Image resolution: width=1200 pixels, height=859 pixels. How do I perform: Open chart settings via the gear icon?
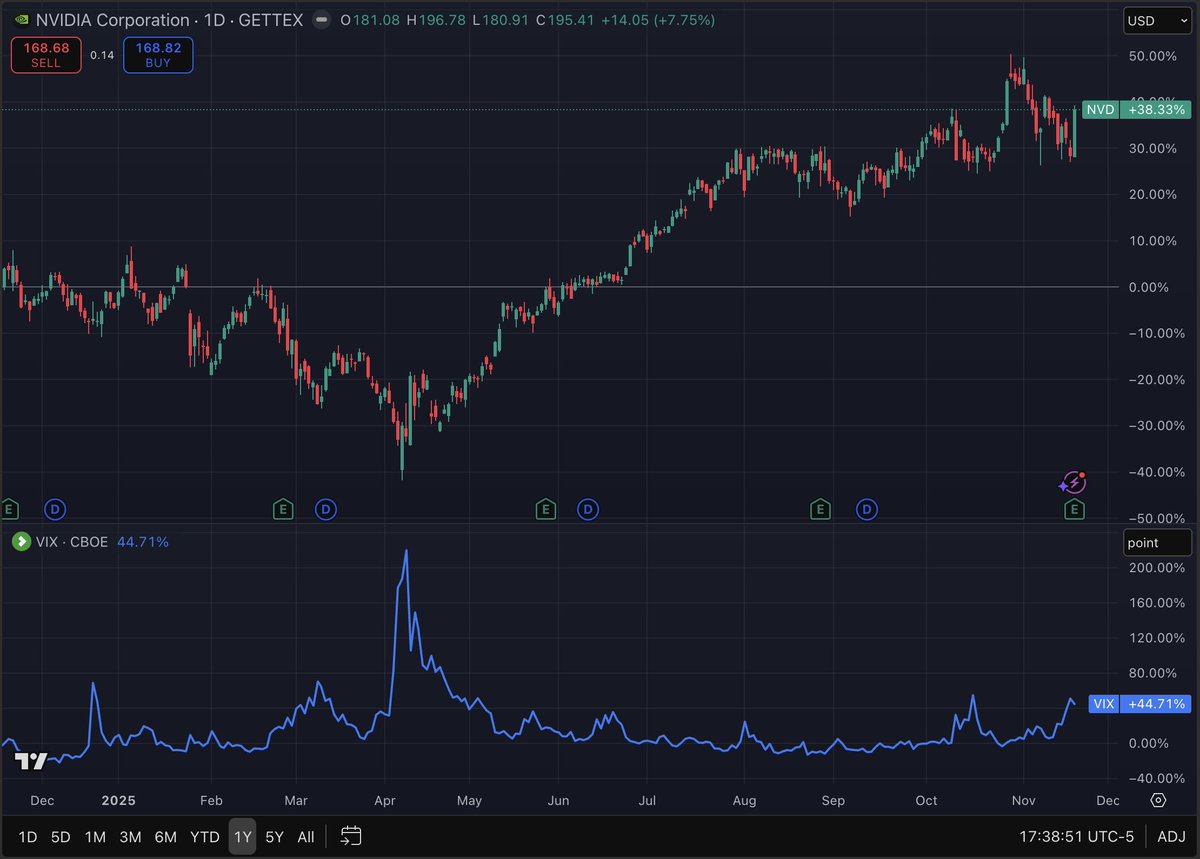1158,800
